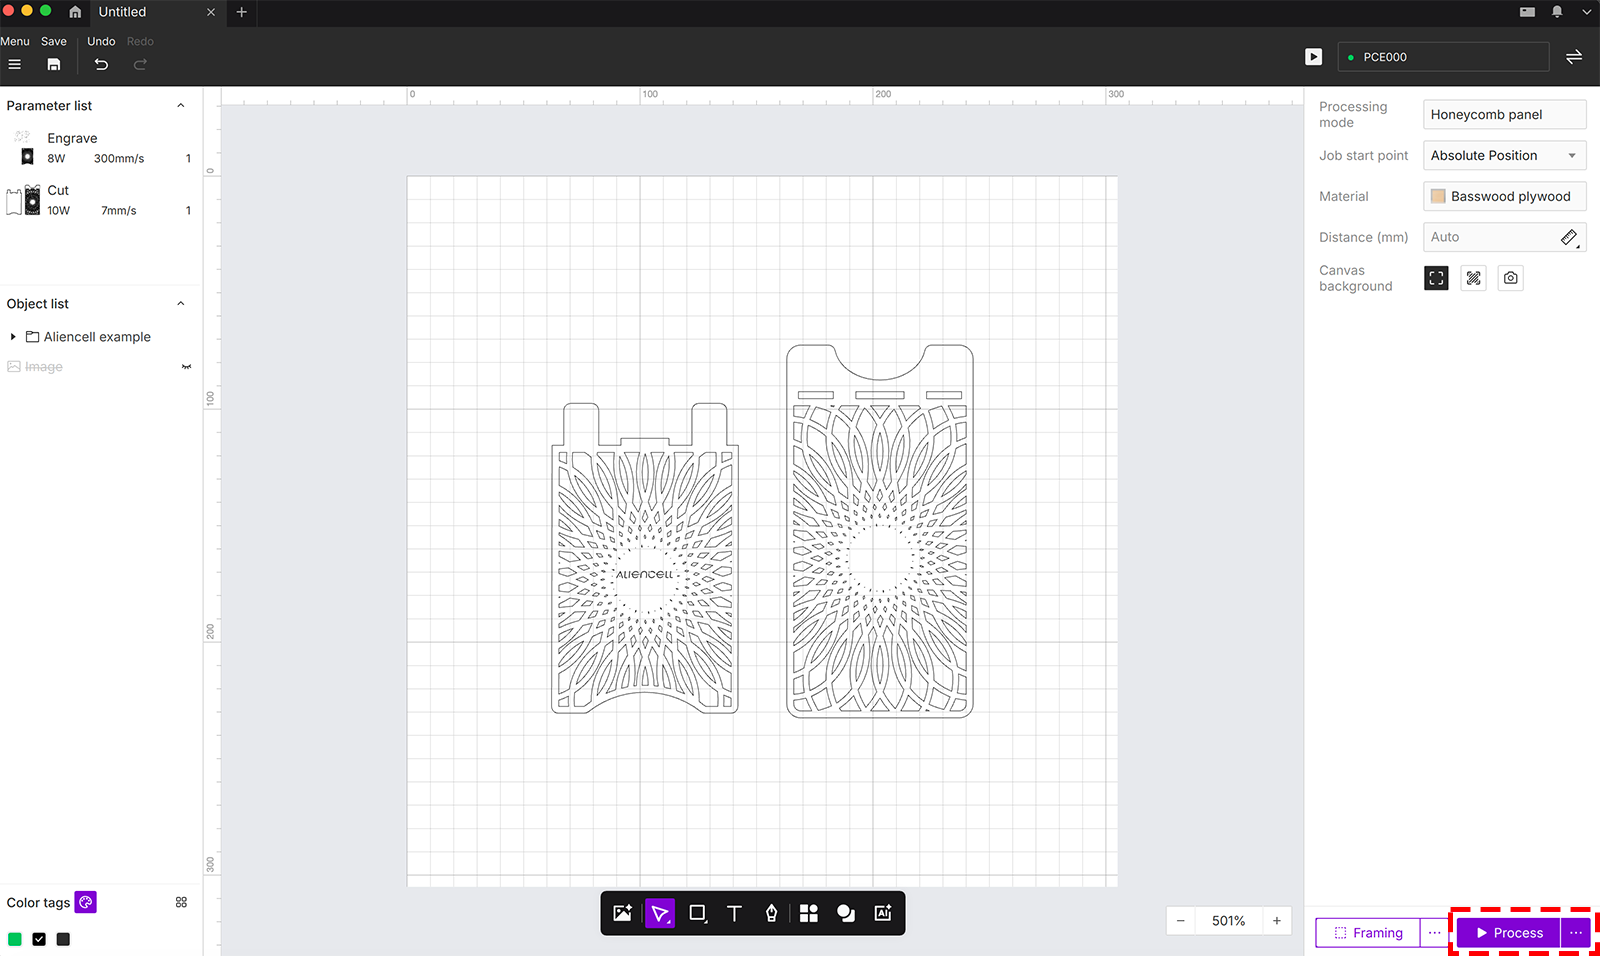Click the Save disk icon
Viewport: 1600px width, 956px height.
point(54,64)
